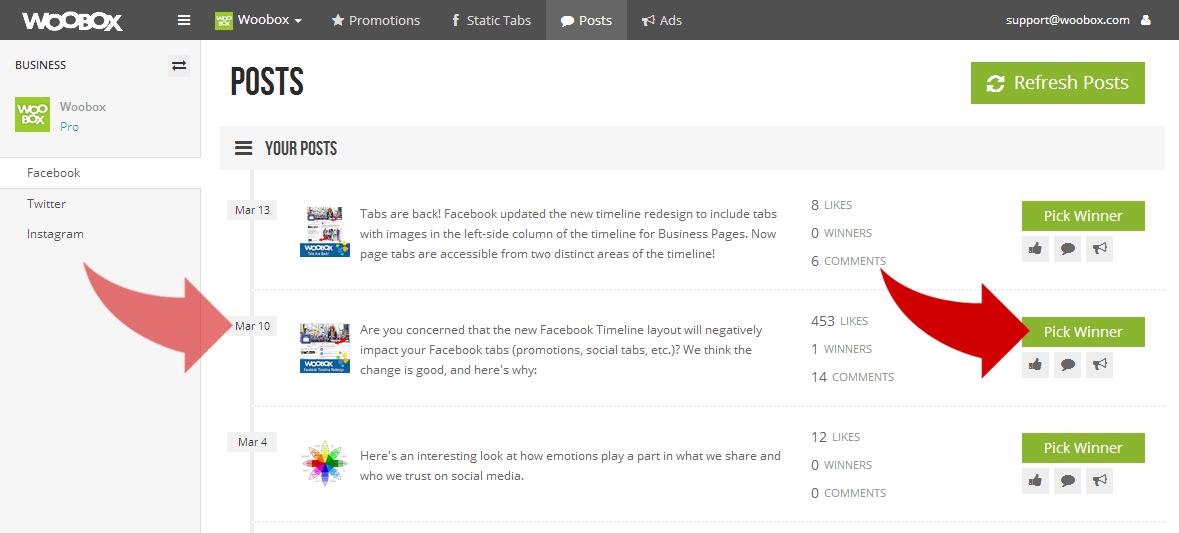Open the Mar 4 emotions post thumbnail
This screenshot has height=533, width=1179.
[325, 465]
